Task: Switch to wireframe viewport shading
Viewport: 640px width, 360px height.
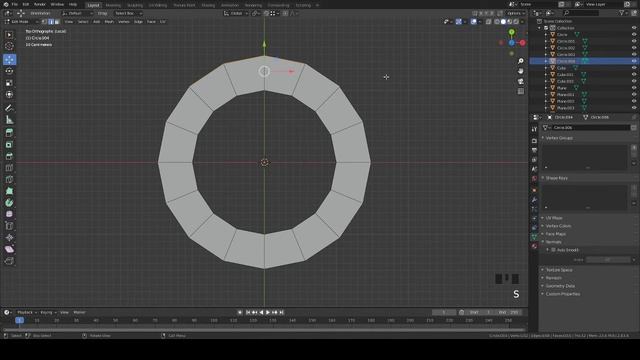Action: click(497, 22)
